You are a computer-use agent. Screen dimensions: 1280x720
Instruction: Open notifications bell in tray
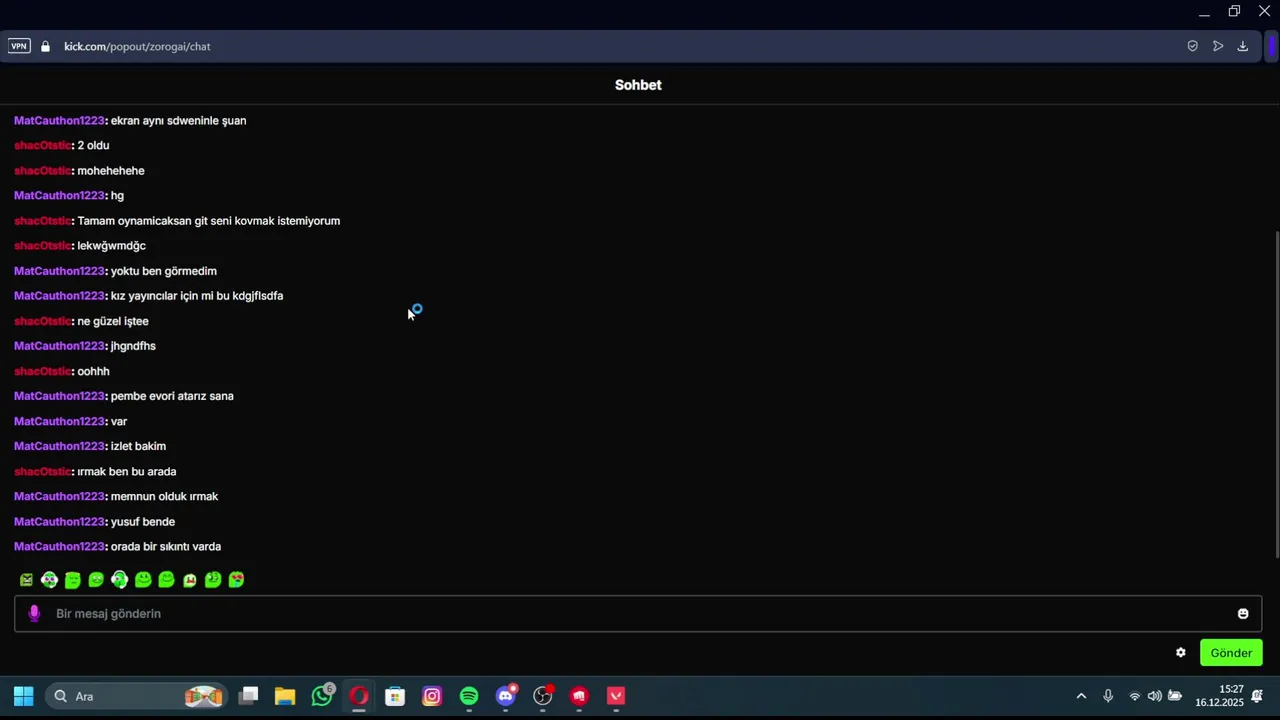pyautogui.click(x=1257, y=696)
